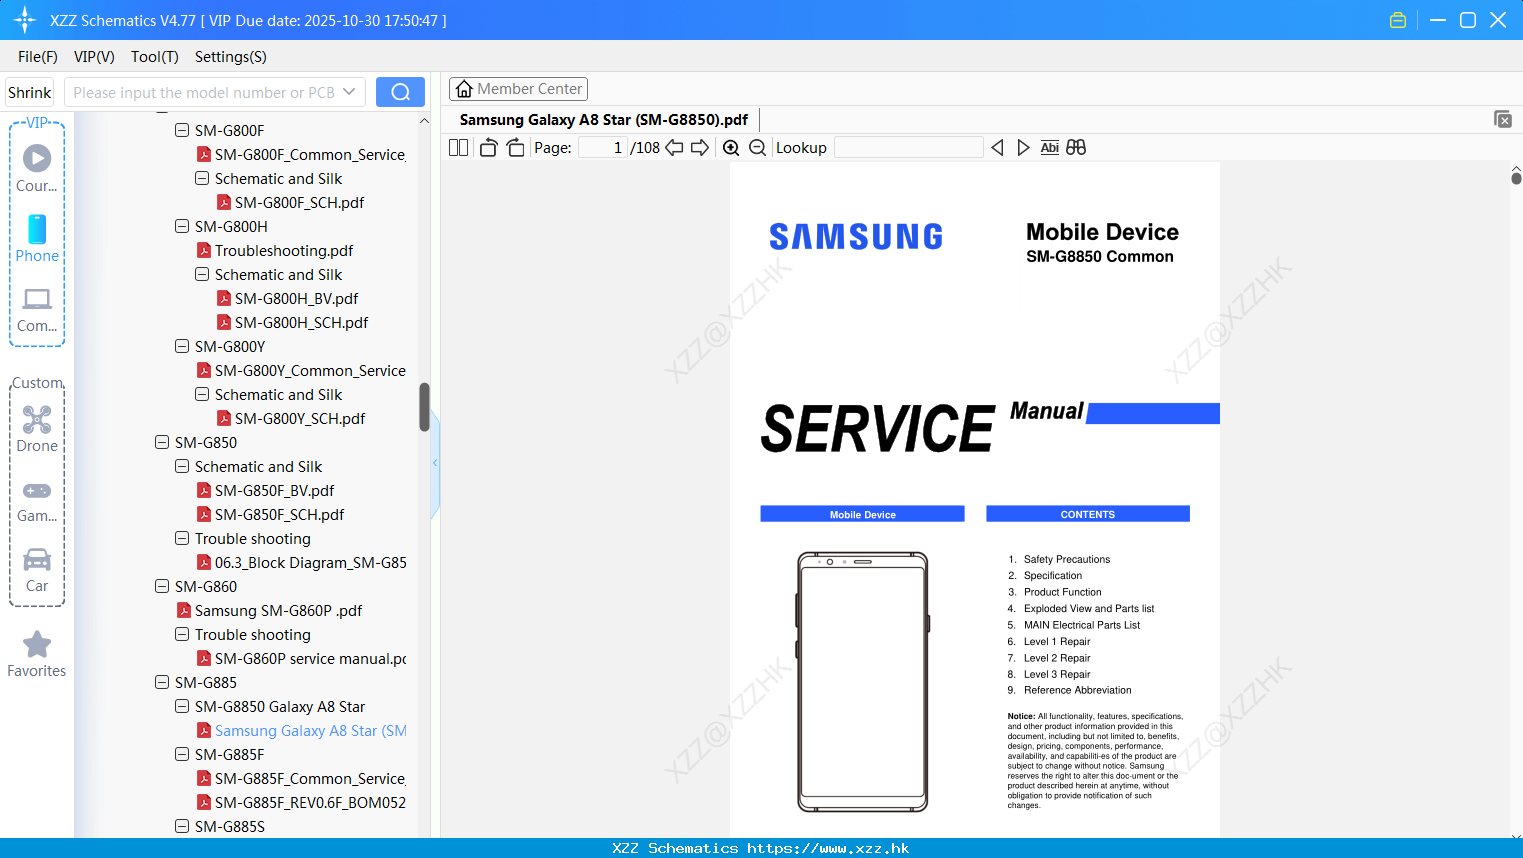Zoom out of the service manual
The height and width of the screenshot is (858, 1523).
coord(757,147)
